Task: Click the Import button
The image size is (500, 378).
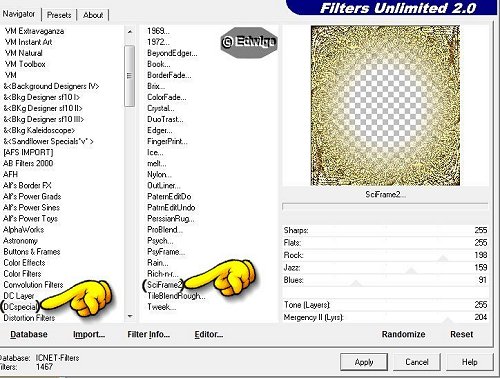Action: tap(89, 334)
